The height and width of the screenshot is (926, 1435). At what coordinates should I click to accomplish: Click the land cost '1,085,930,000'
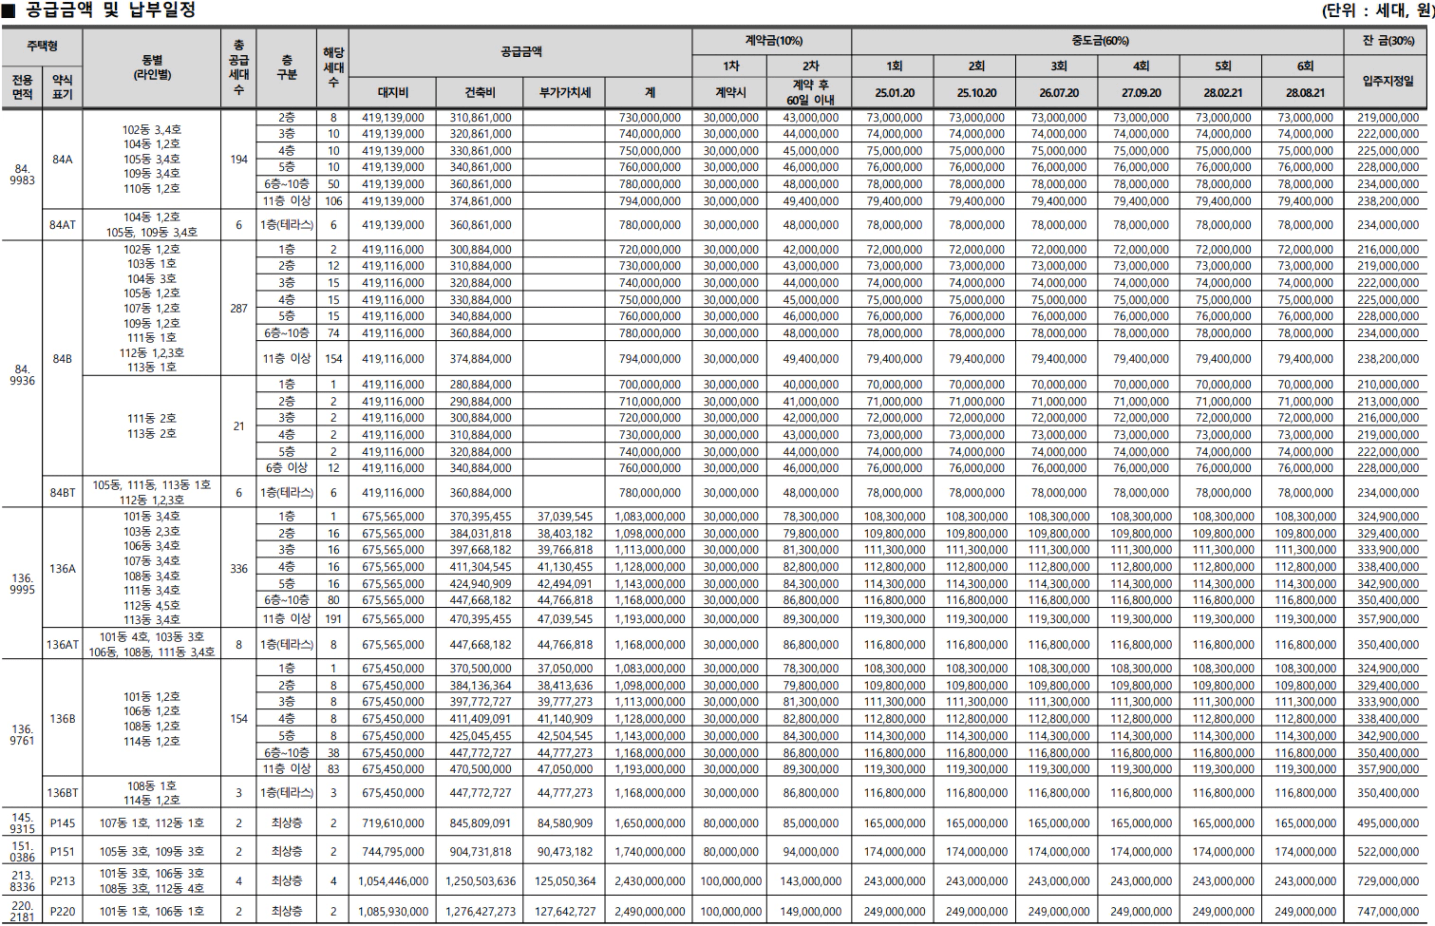click(393, 911)
